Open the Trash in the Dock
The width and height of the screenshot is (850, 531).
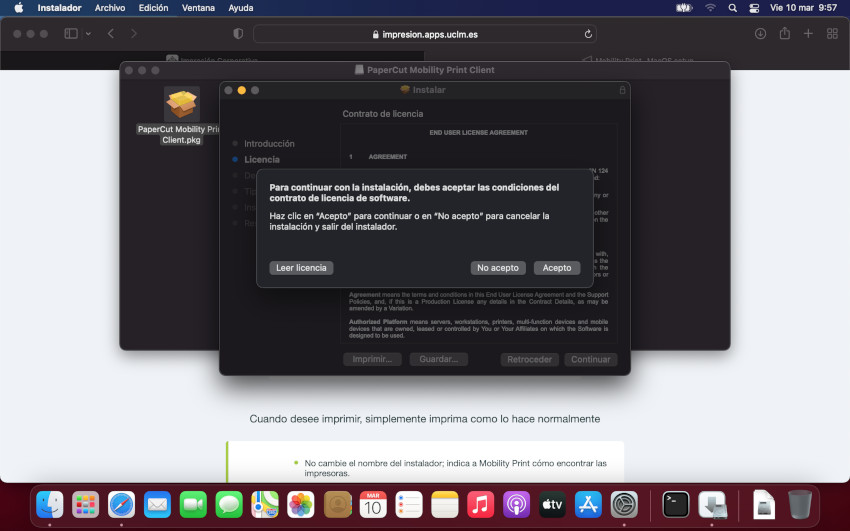(800, 505)
